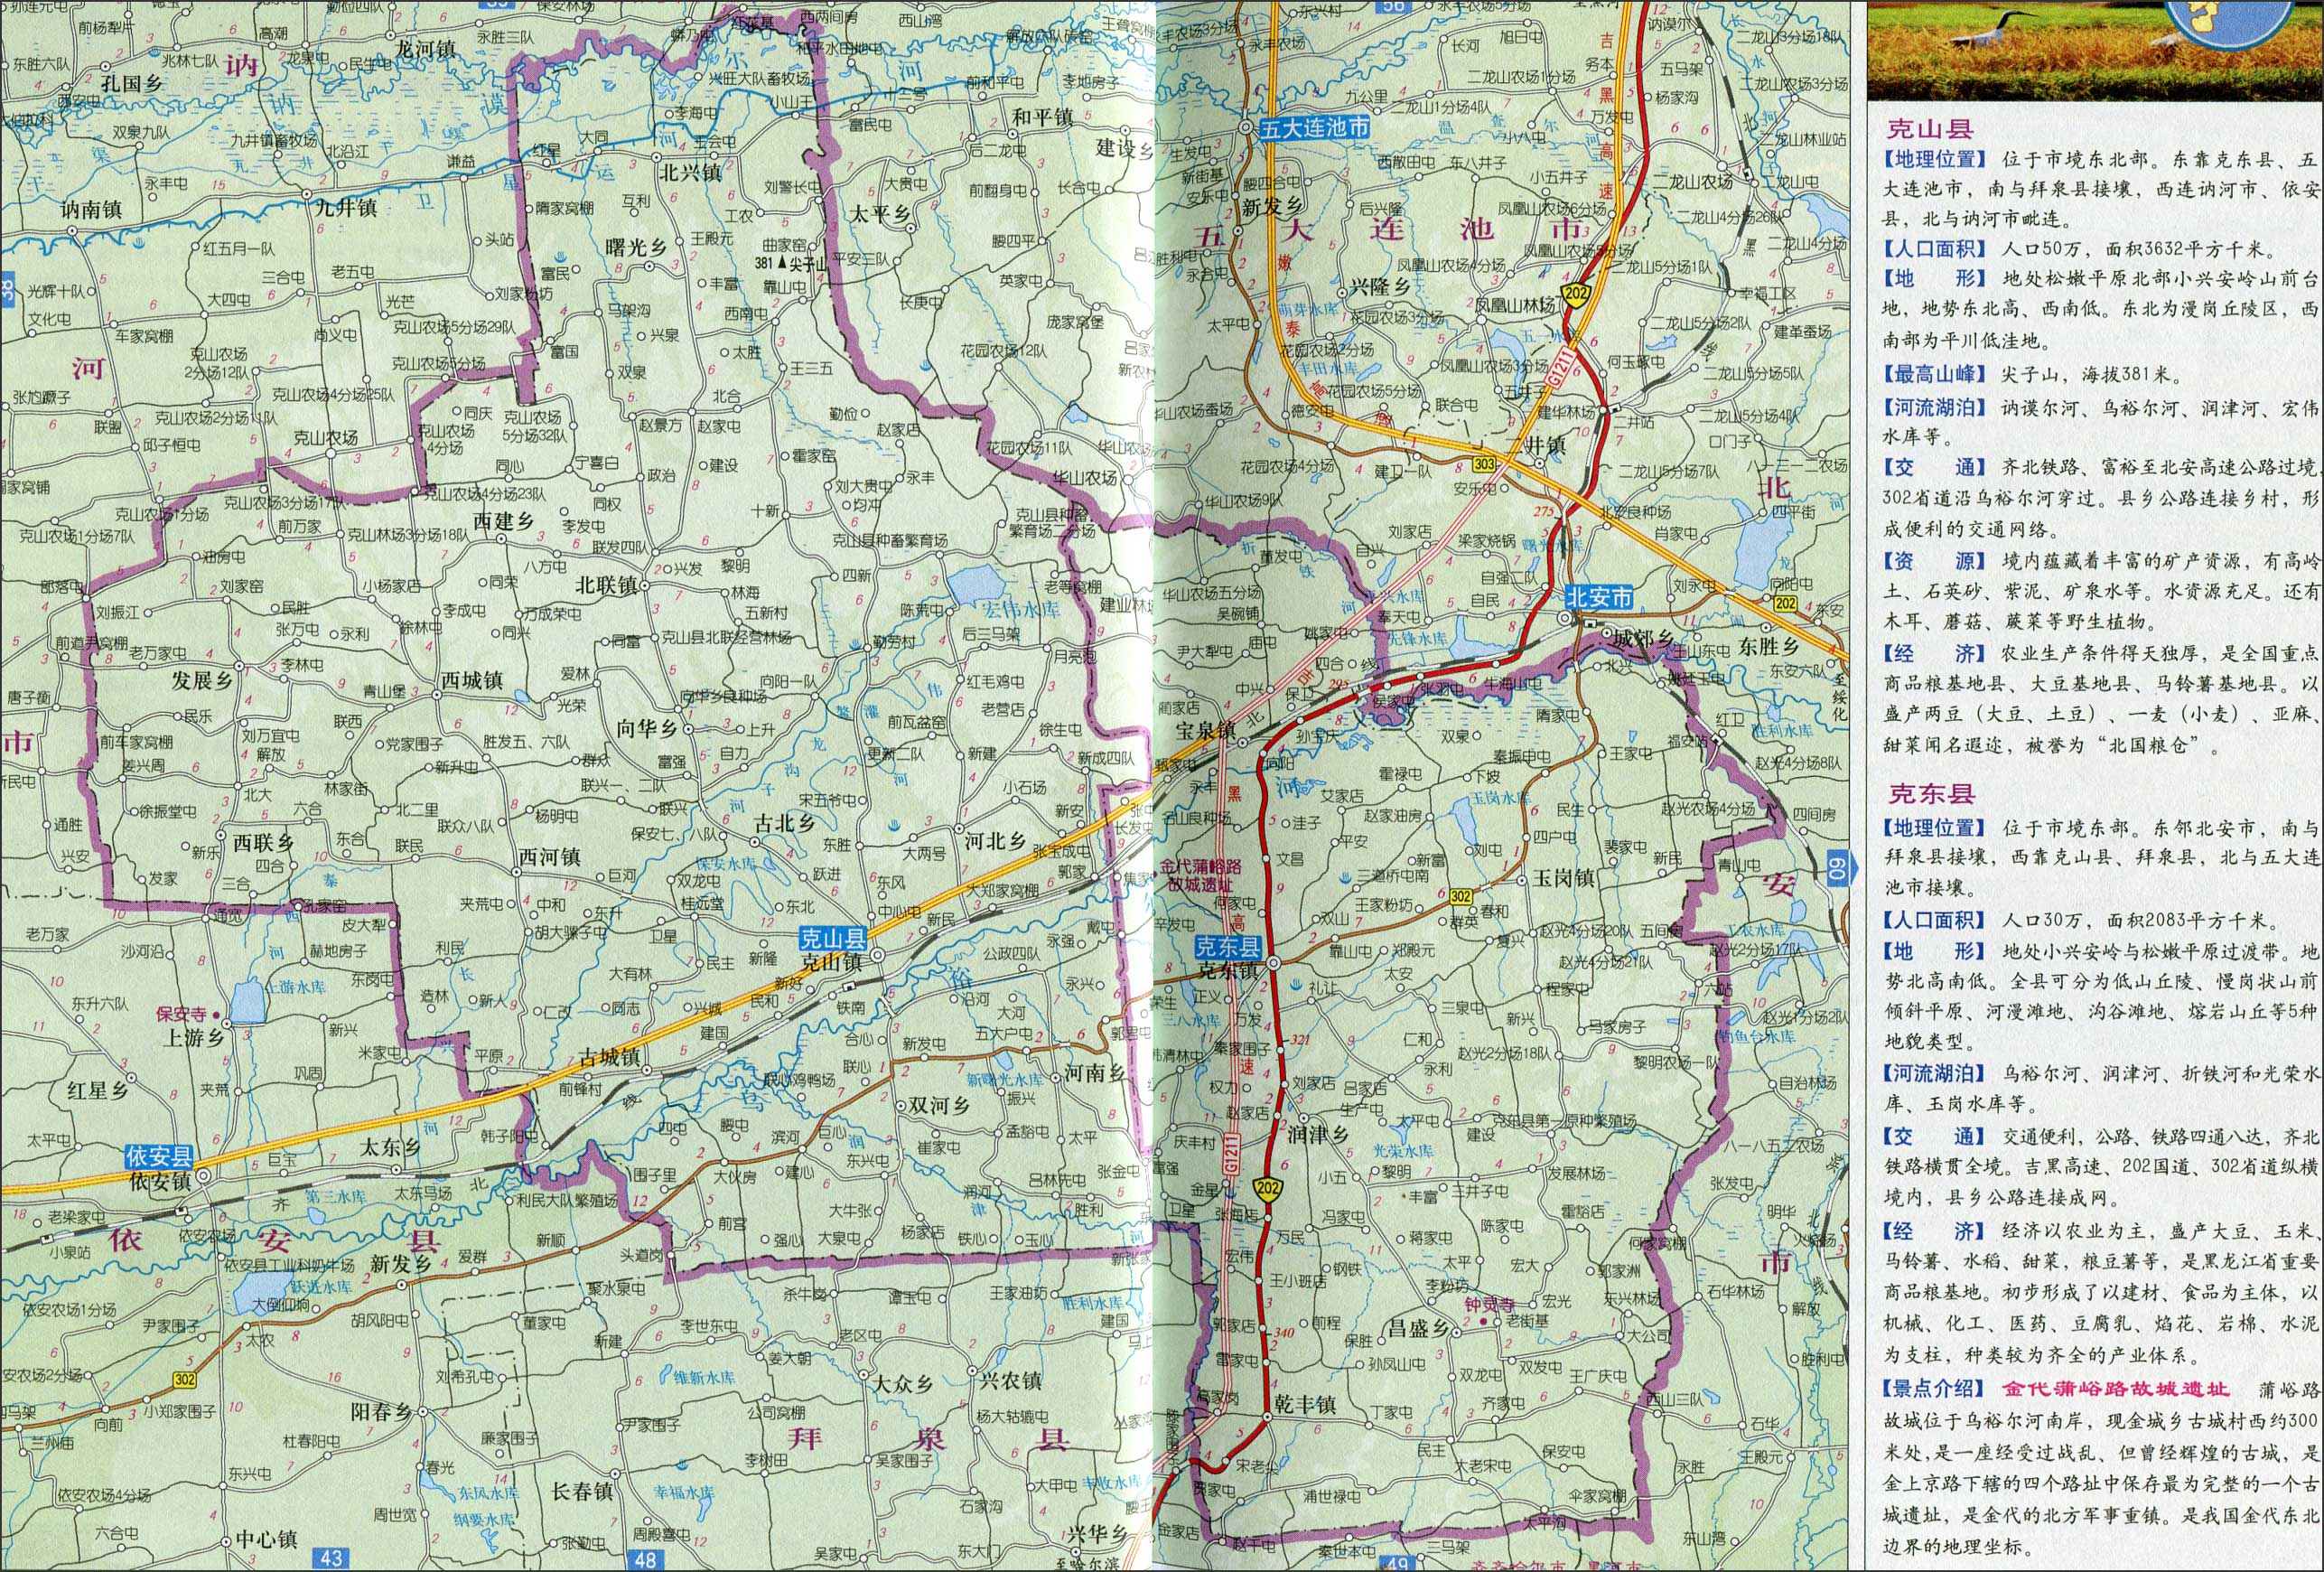Click the 河北乡 township label
The width and height of the screenshot is (2324, 1572).
(995, 841)
